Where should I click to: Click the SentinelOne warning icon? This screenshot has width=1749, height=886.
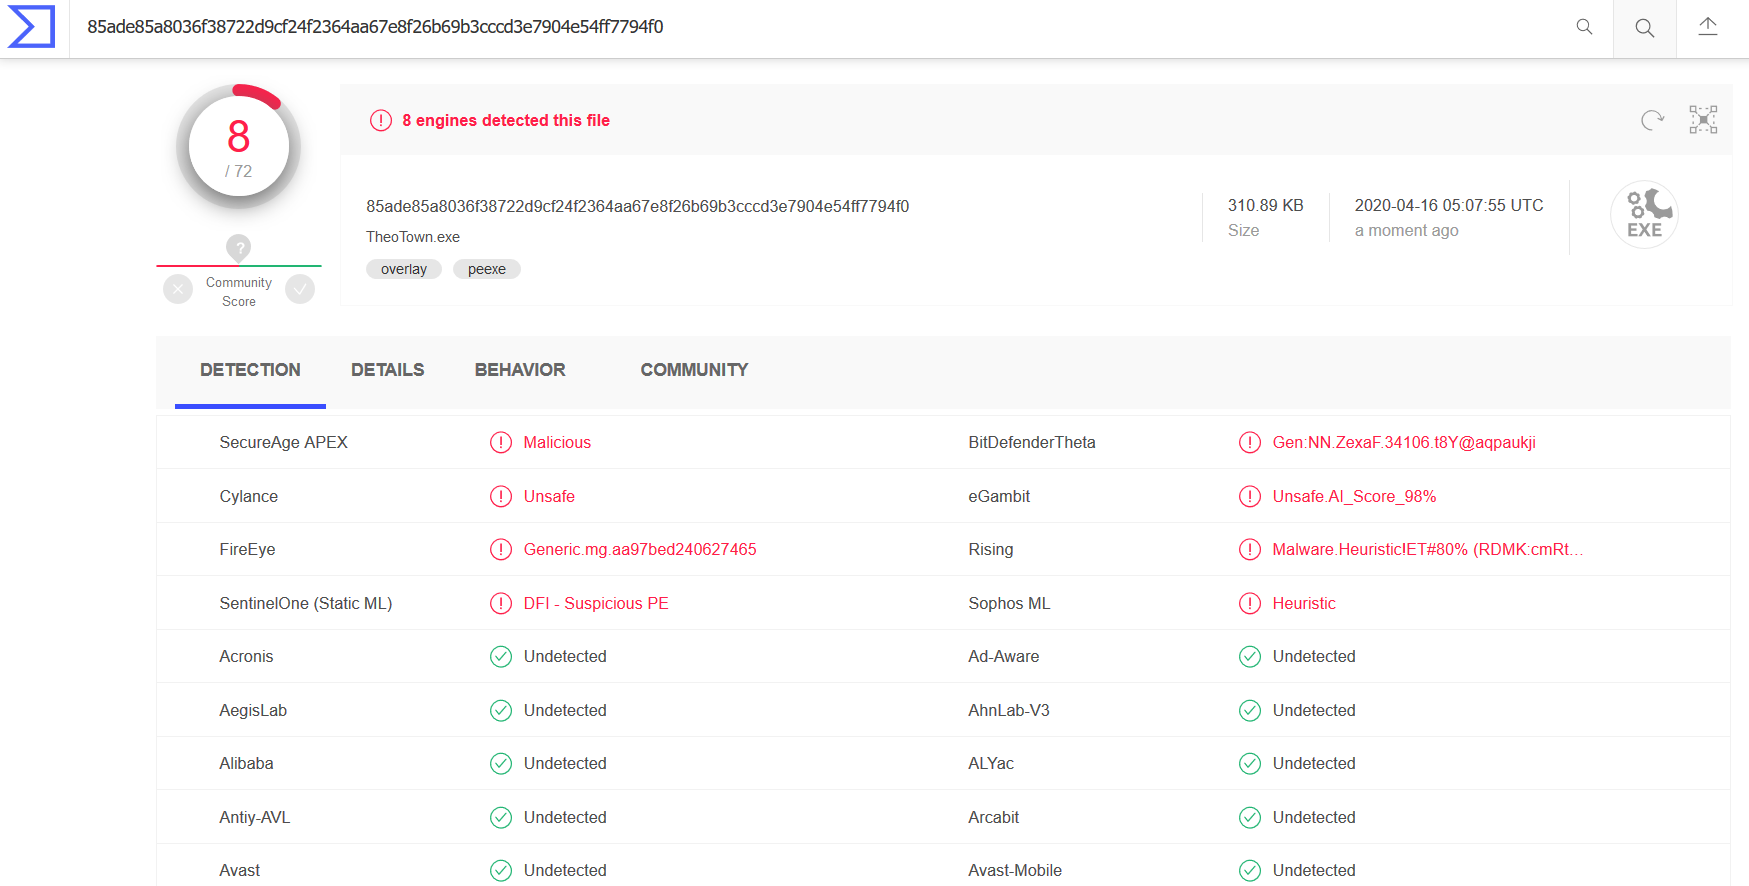tap(501, 603)
